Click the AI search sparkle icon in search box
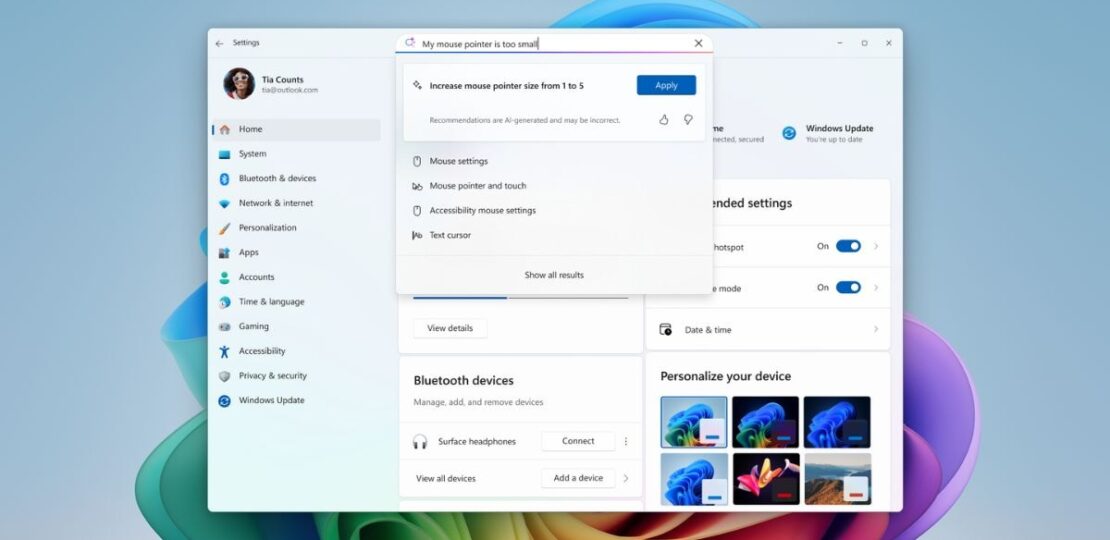Image resolution: width=1110 pixels, height=540 pixels. pos(409,43)
